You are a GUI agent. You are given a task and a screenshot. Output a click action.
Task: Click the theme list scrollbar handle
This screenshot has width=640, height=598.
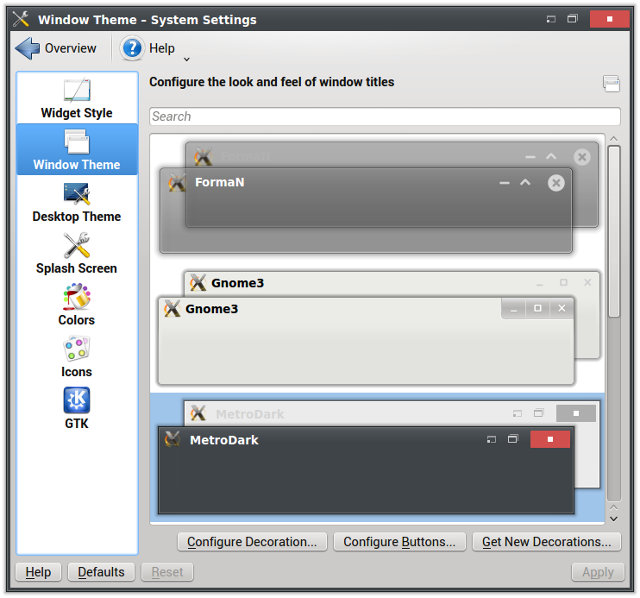[613, 231]
